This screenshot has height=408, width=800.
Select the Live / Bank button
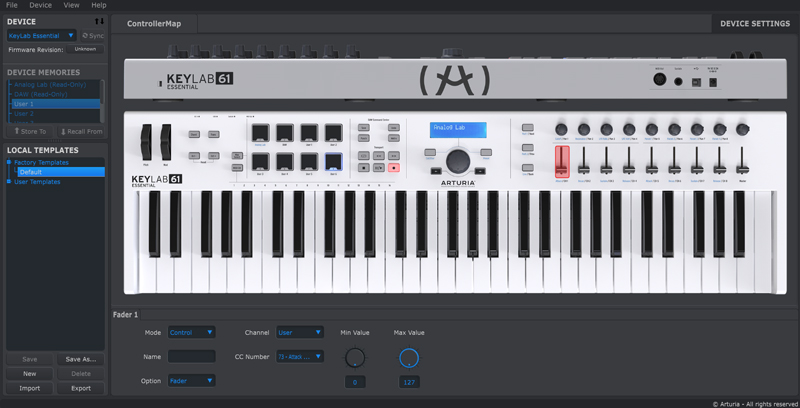click(528, 167)
